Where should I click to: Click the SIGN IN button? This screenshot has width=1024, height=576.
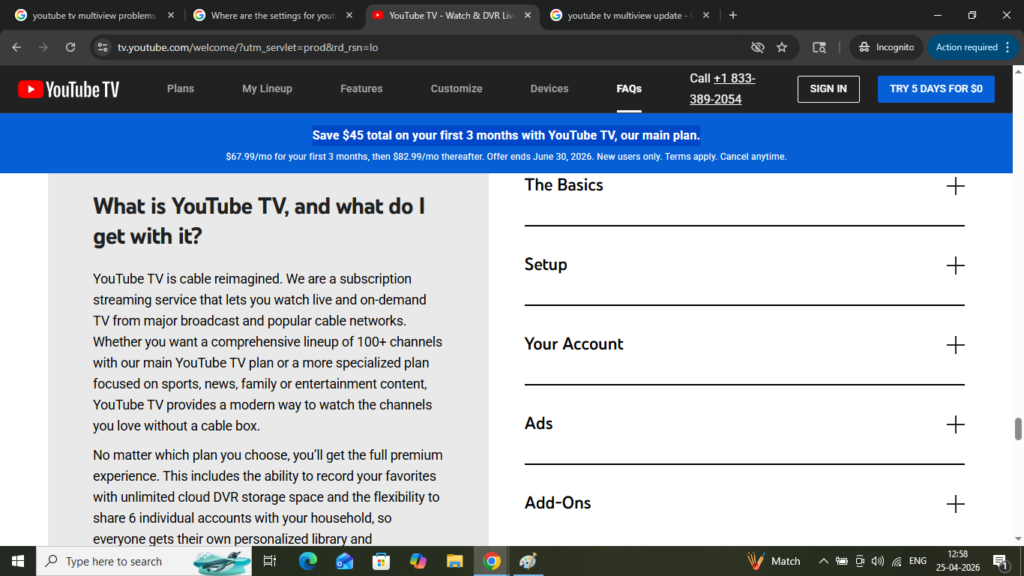(x=828, y=89)
